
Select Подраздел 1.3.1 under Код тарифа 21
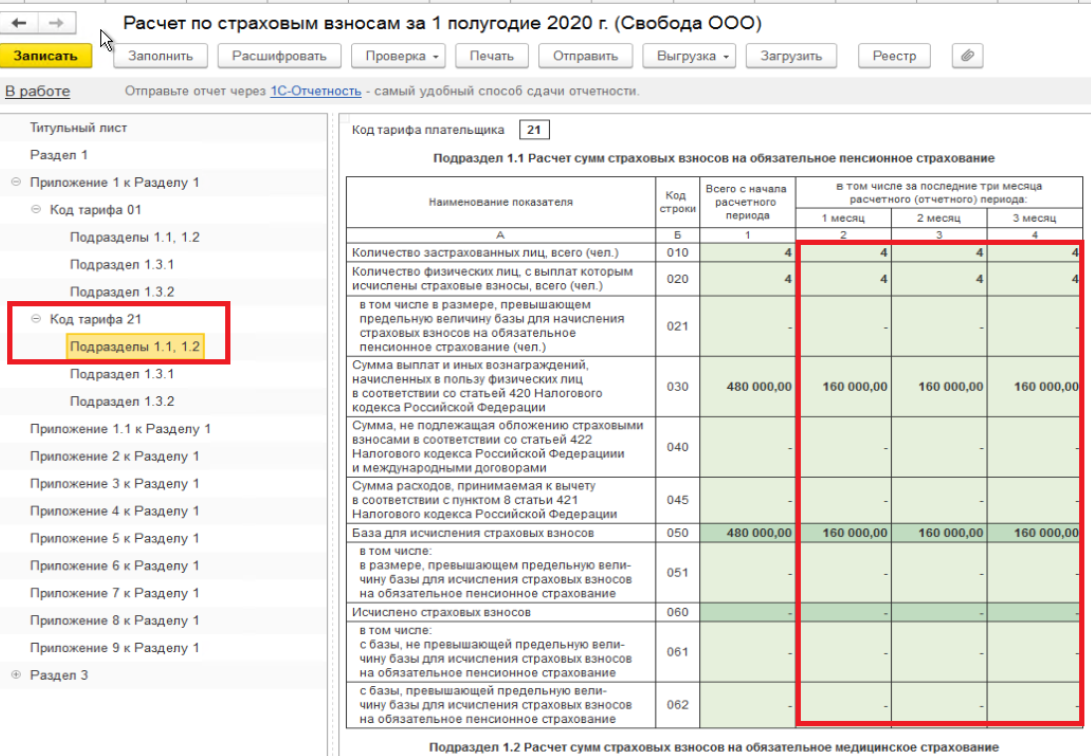coord(122,374)
